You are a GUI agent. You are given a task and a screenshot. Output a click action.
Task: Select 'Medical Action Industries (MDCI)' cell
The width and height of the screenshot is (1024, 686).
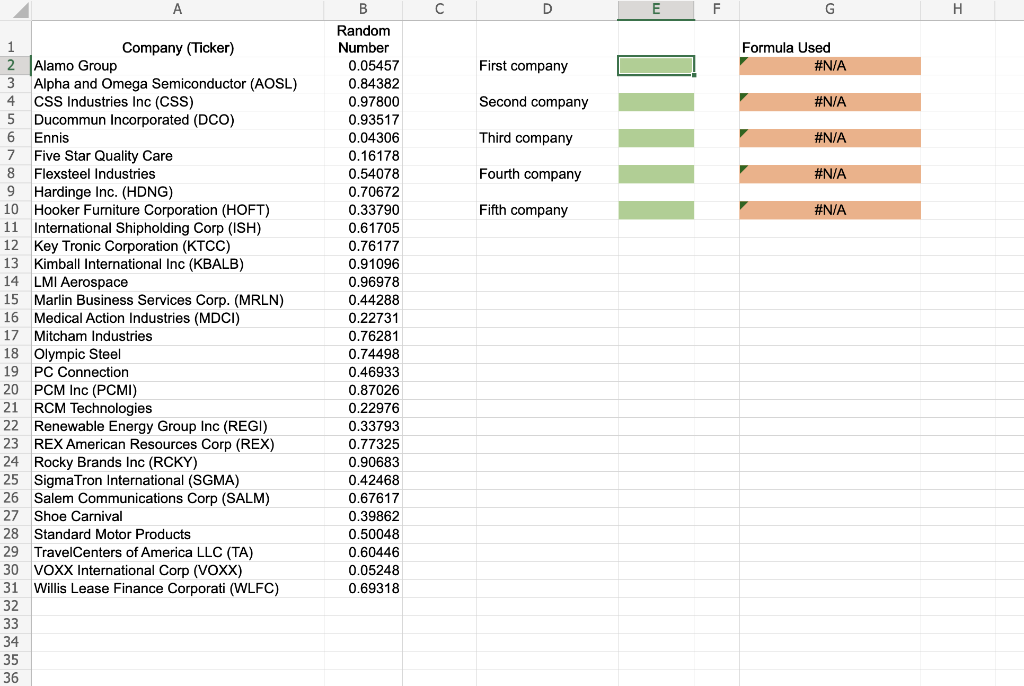[x=178, y=318]
